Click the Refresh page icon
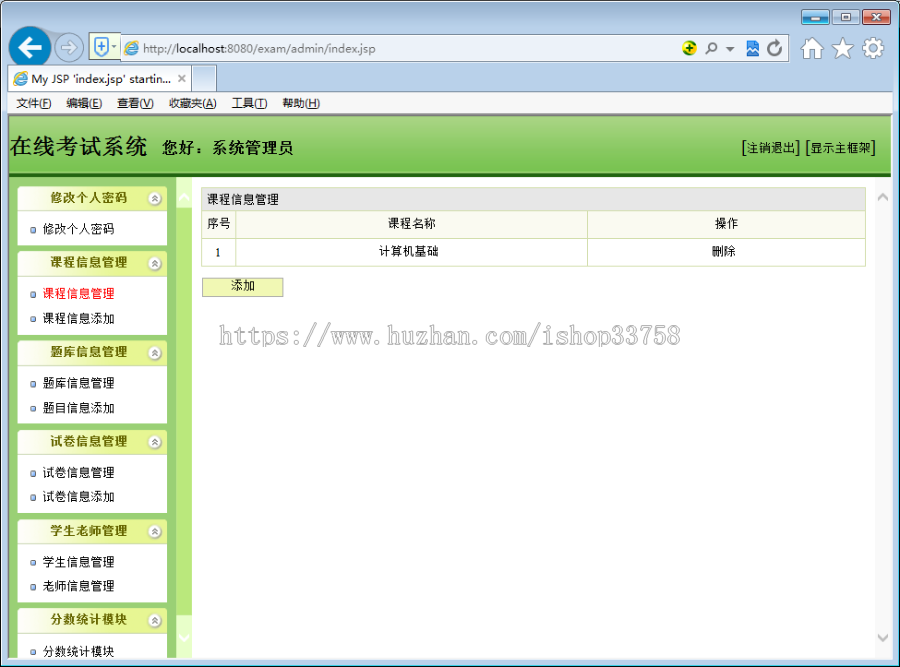900x667 pixels. pos(775,47)
